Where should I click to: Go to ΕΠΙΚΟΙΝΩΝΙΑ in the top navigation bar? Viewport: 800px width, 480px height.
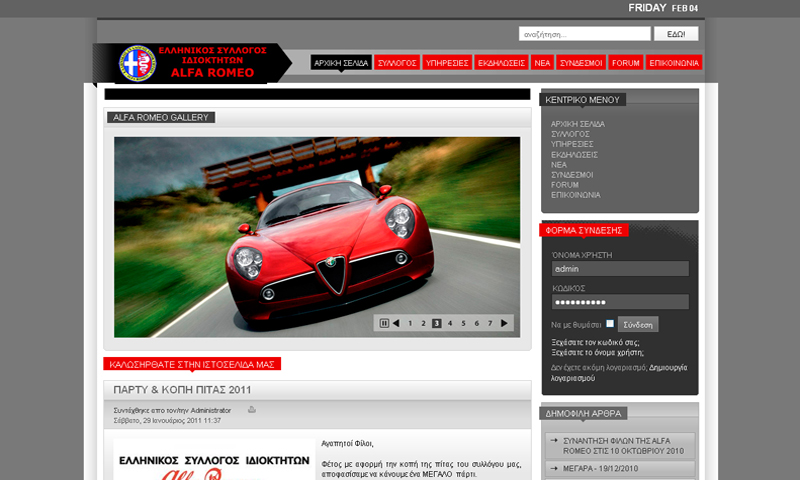click(x=674, y=62)
